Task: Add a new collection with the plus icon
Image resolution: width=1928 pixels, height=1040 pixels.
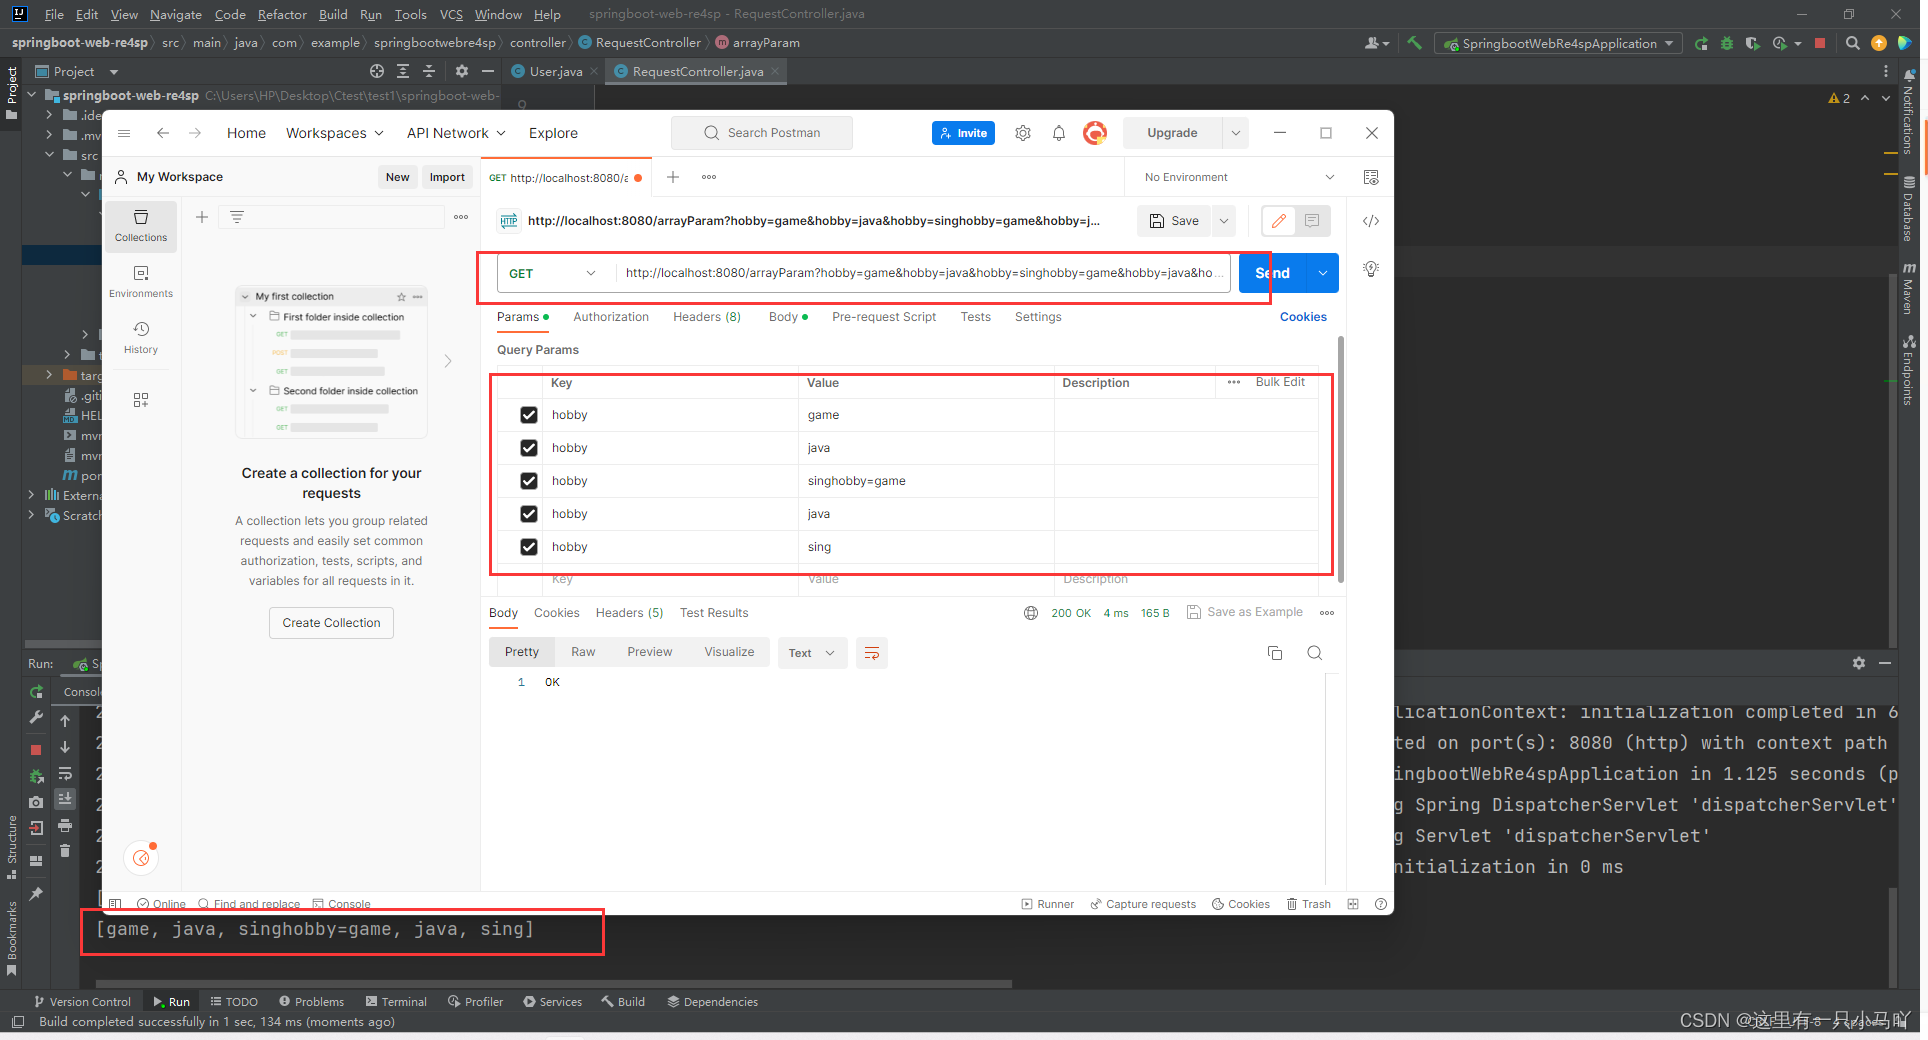Action: 202,217
